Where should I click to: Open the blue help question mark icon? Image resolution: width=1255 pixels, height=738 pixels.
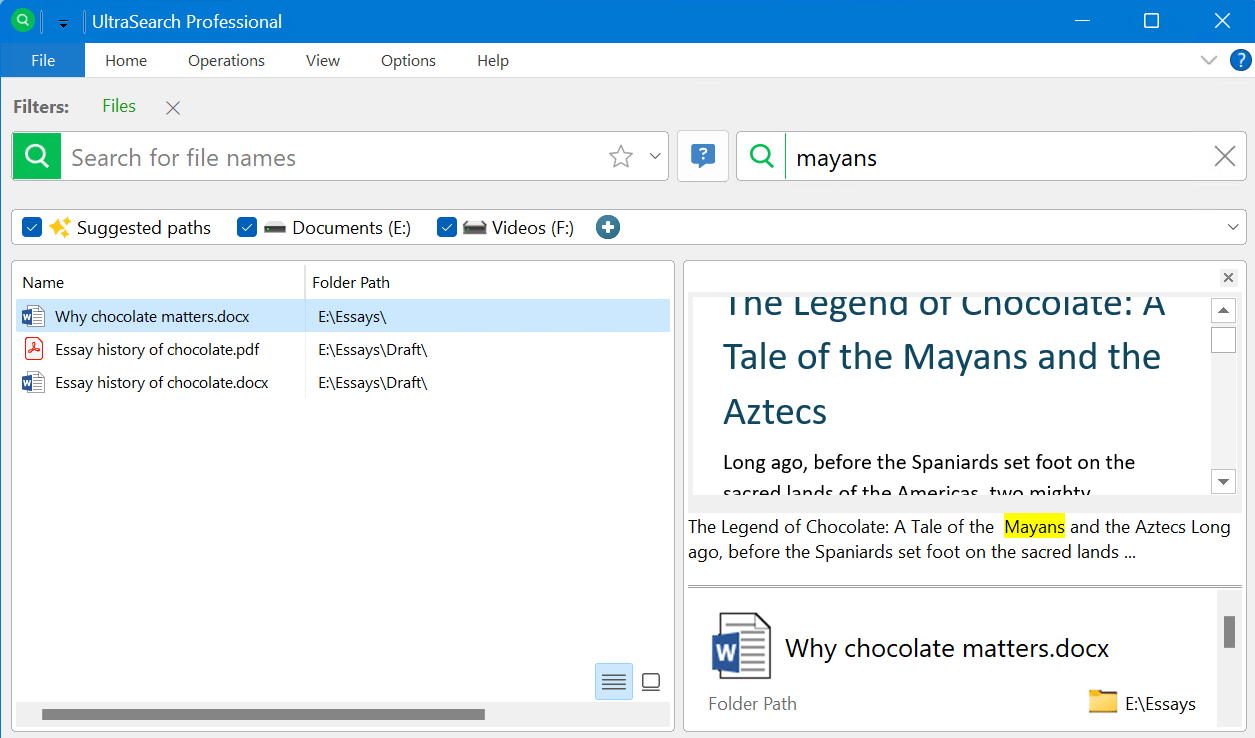tap(1240, 60)
